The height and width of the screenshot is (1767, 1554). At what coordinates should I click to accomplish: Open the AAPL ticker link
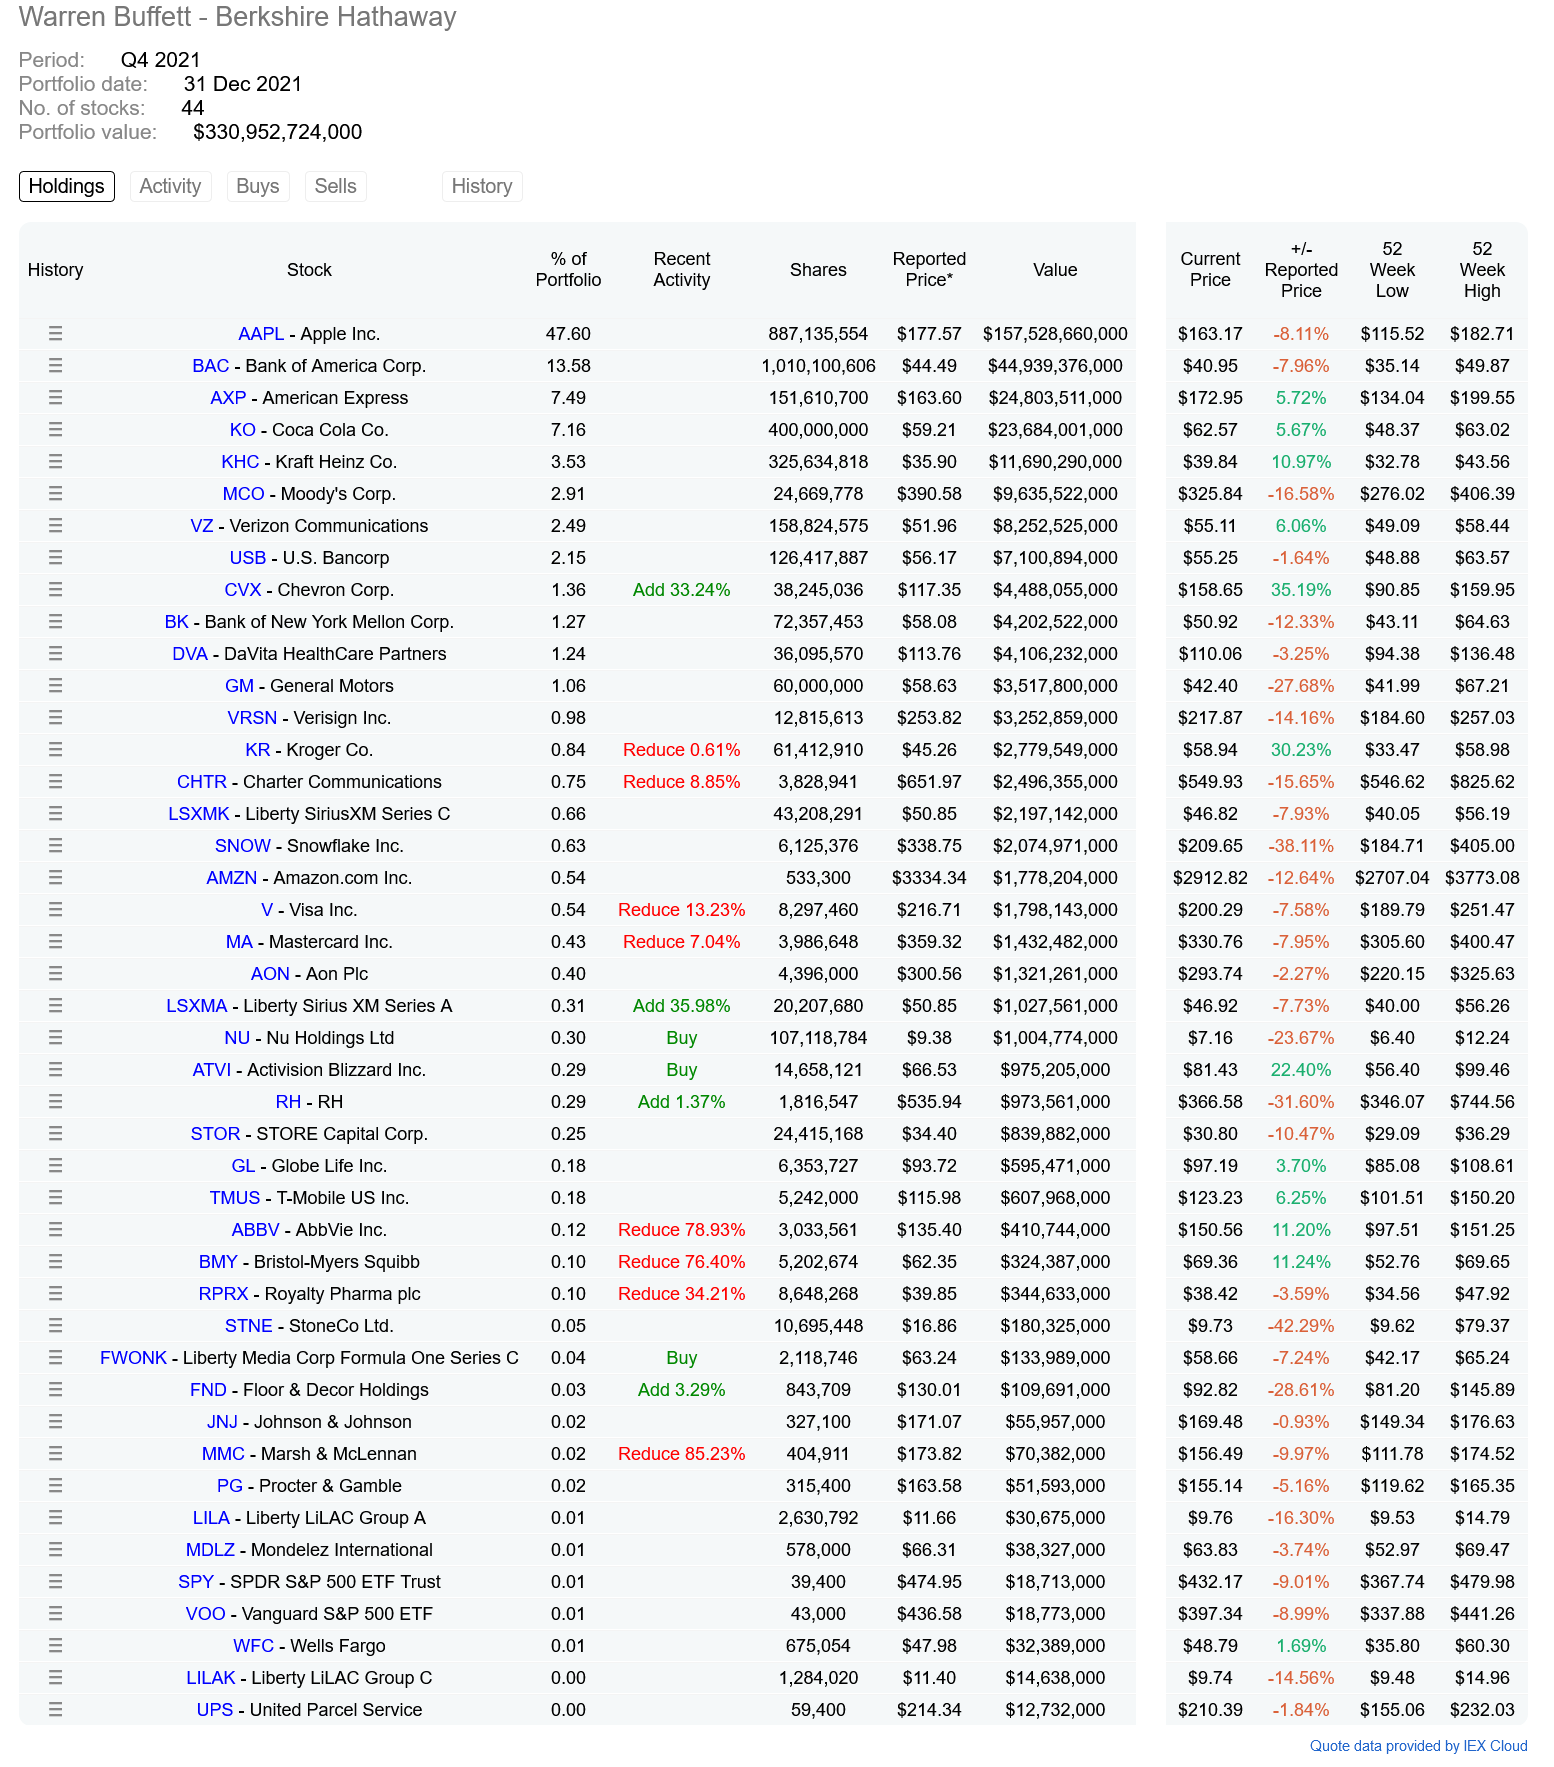[261, 334]
